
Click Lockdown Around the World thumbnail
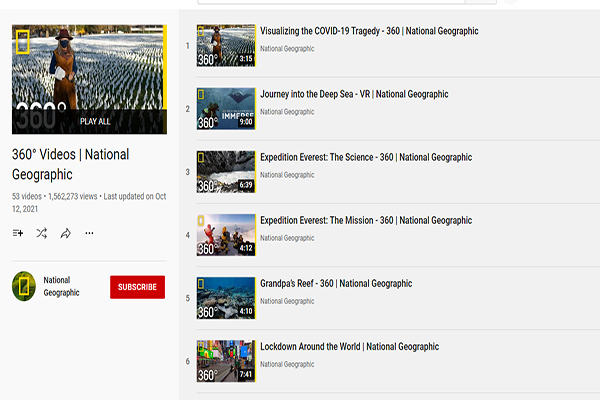click(x=226, y=361)
